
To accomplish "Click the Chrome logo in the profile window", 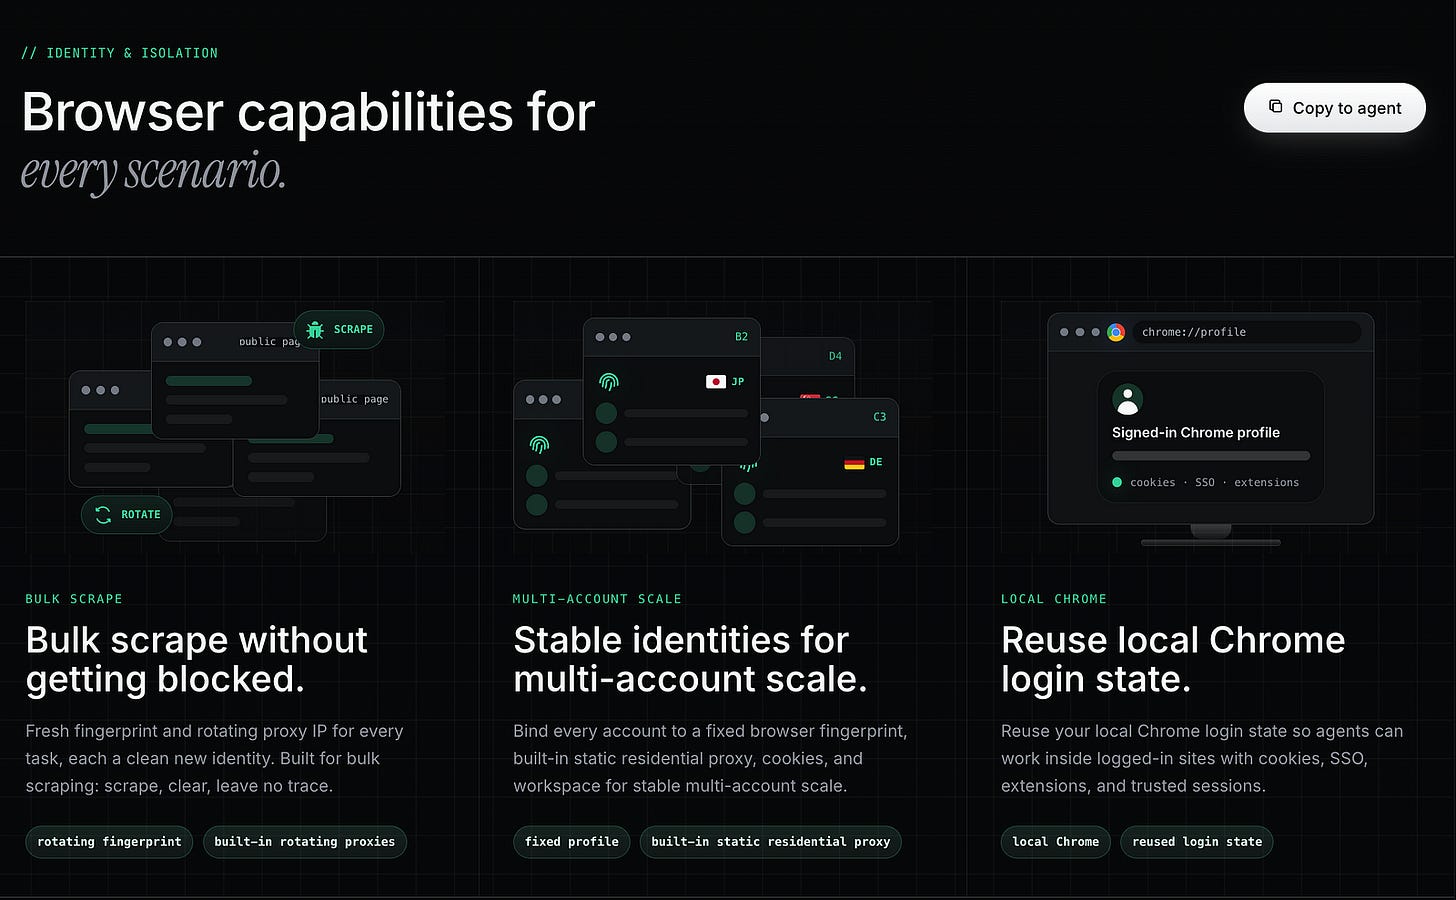I will coord(1116,332).
